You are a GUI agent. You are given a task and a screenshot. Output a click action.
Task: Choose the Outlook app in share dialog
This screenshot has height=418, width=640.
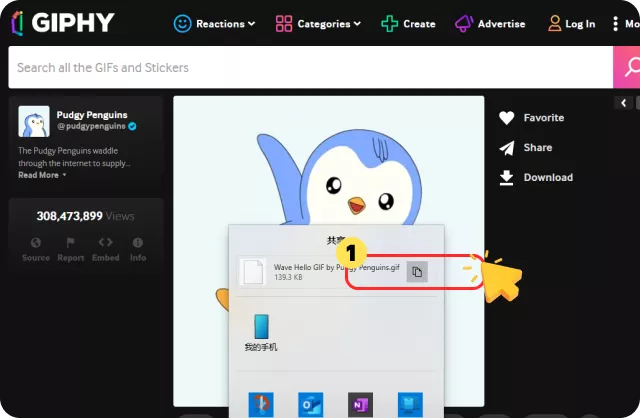click(311, 405)
